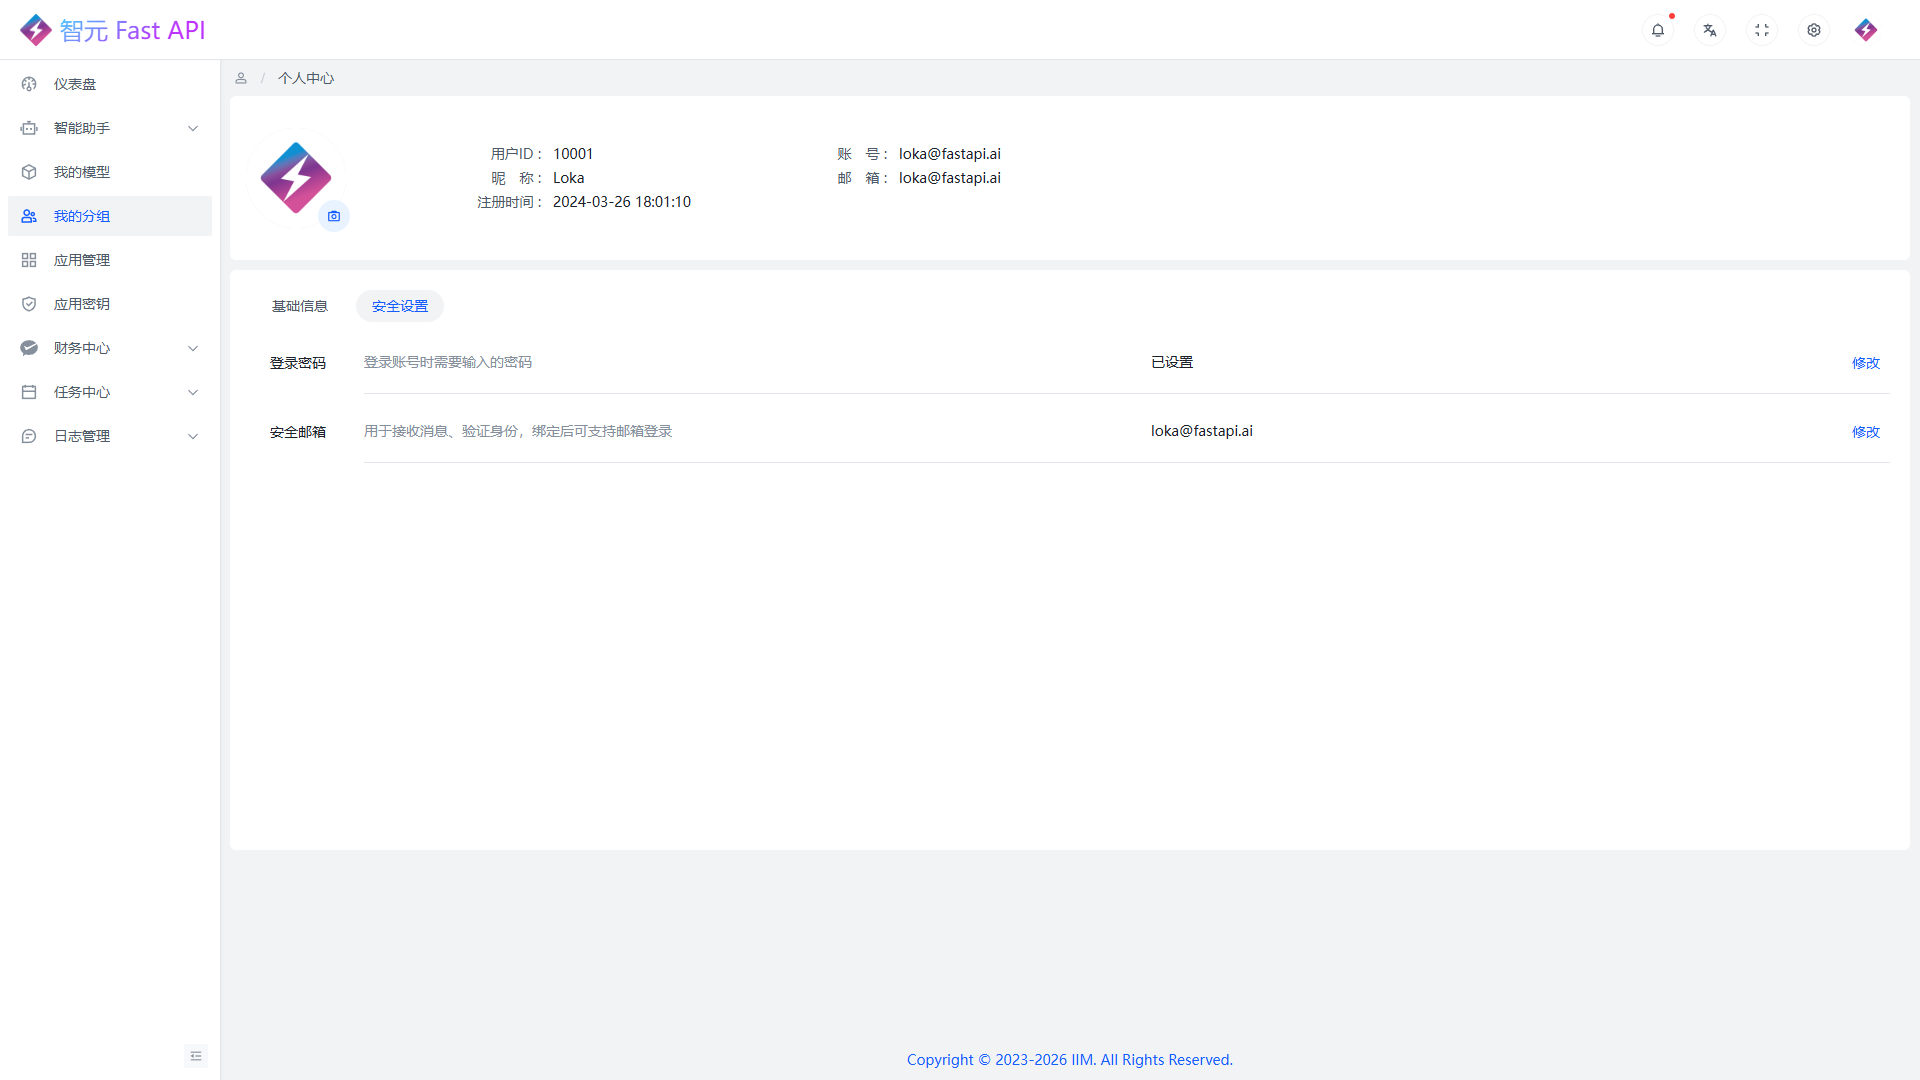Click the language translation icon
Image resolution: width=1920 pixels, height=1080 pixels.
click(x=1710, y=30)
